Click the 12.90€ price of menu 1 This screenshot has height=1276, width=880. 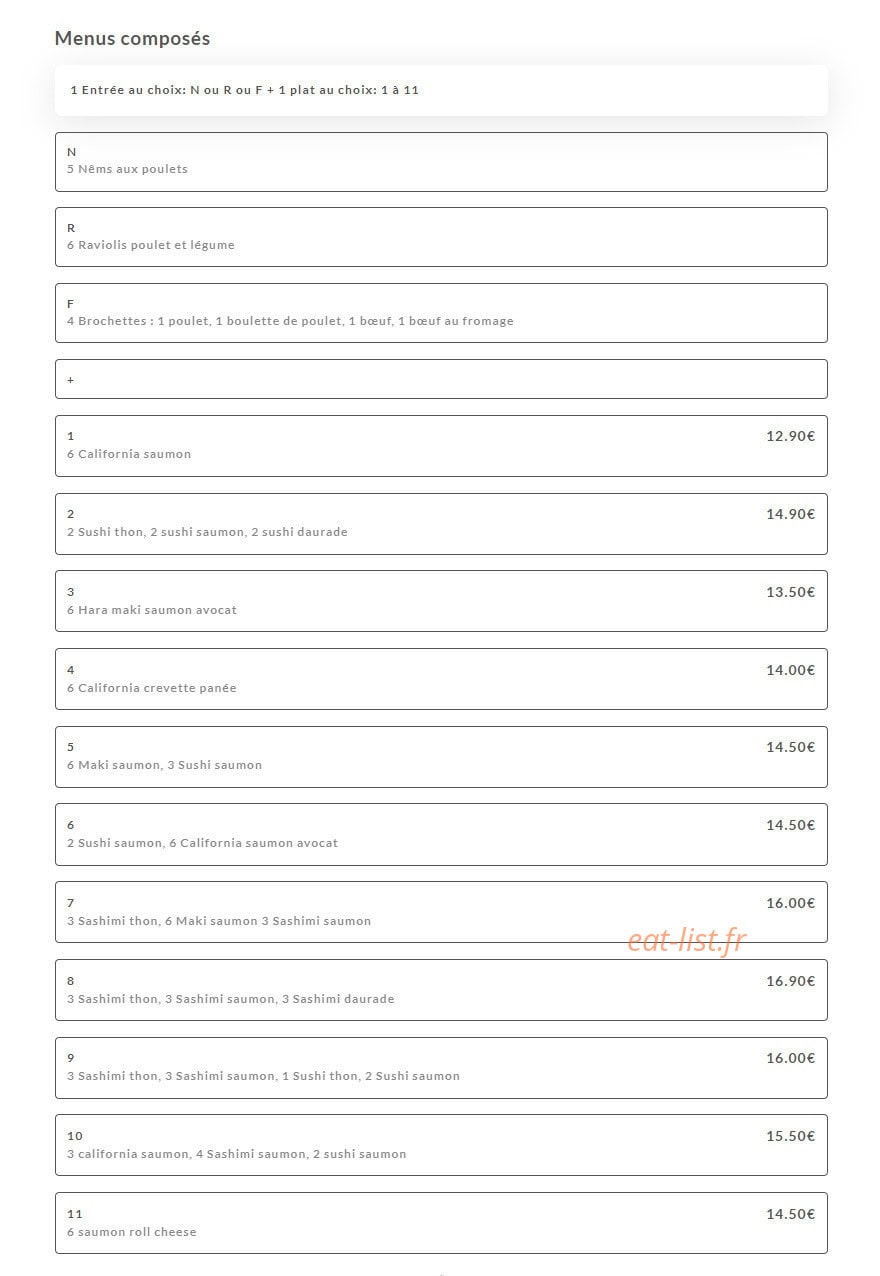pos(791,436)
